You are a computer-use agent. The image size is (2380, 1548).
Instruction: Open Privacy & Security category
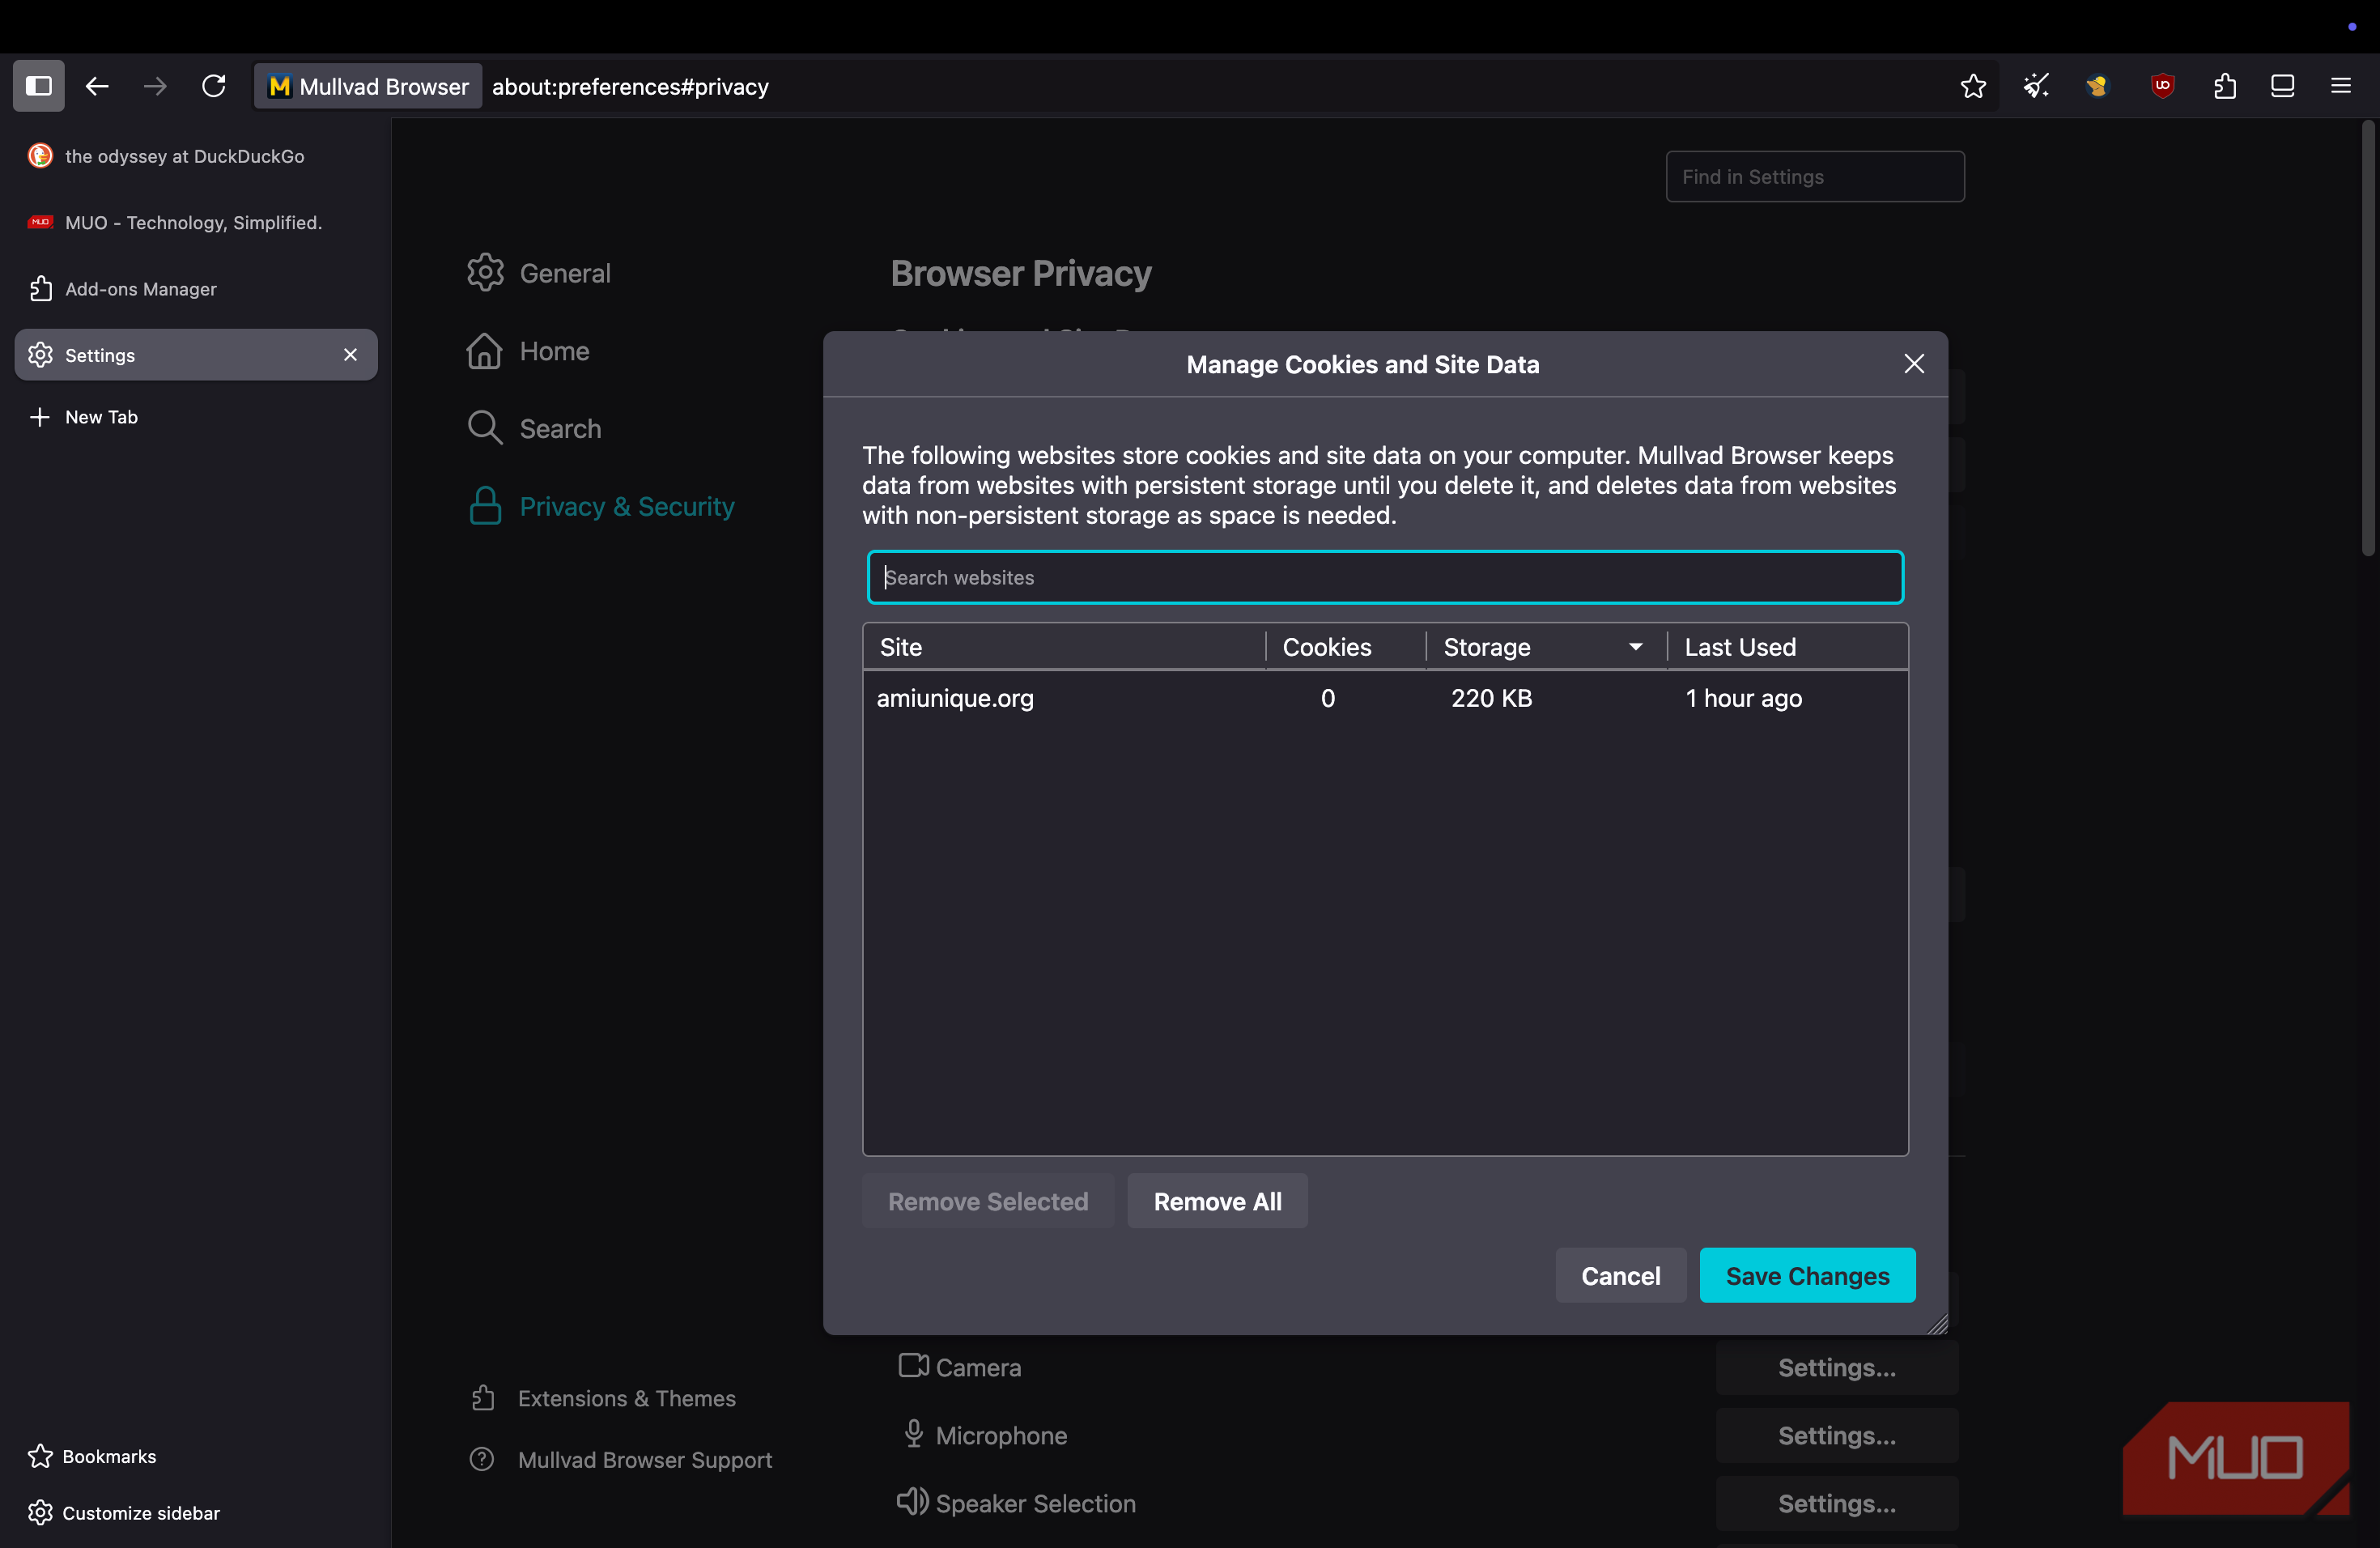[601, 506]
